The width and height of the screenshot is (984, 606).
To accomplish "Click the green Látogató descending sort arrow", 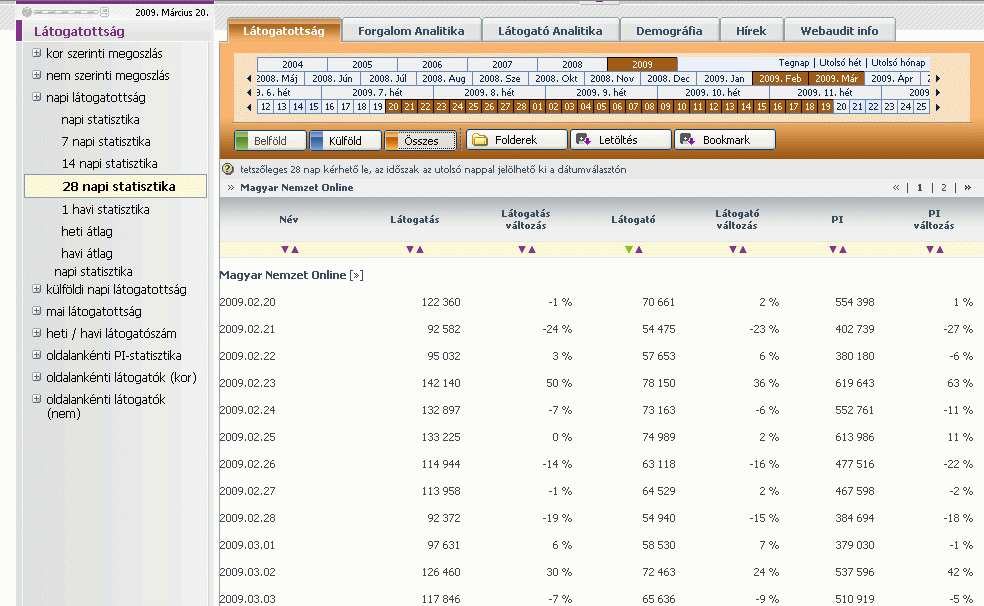I will pos(629,250).
